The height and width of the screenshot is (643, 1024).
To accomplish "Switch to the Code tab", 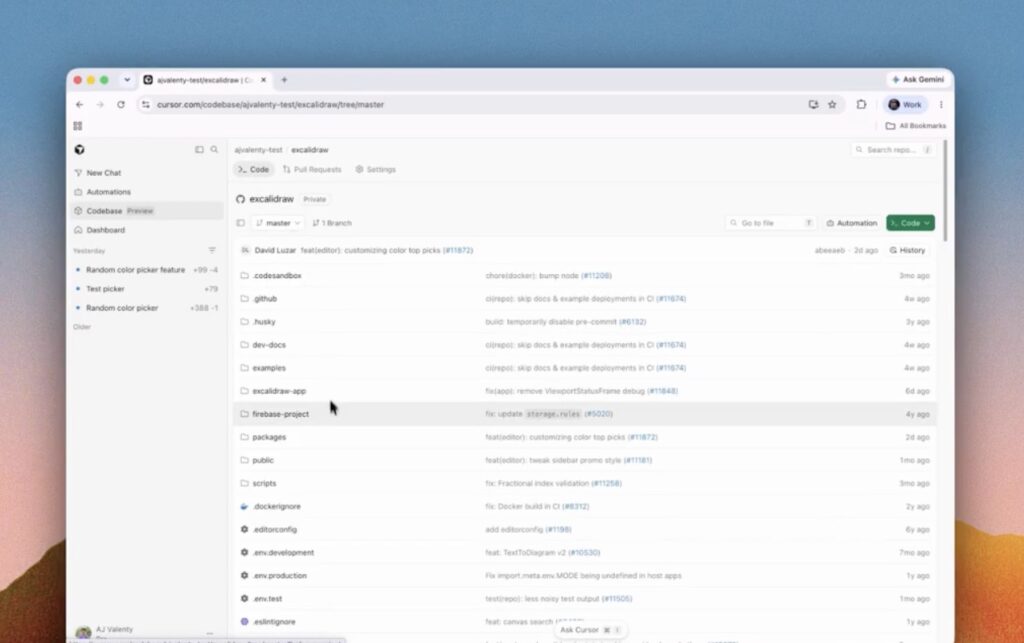I will pos(253,170).
